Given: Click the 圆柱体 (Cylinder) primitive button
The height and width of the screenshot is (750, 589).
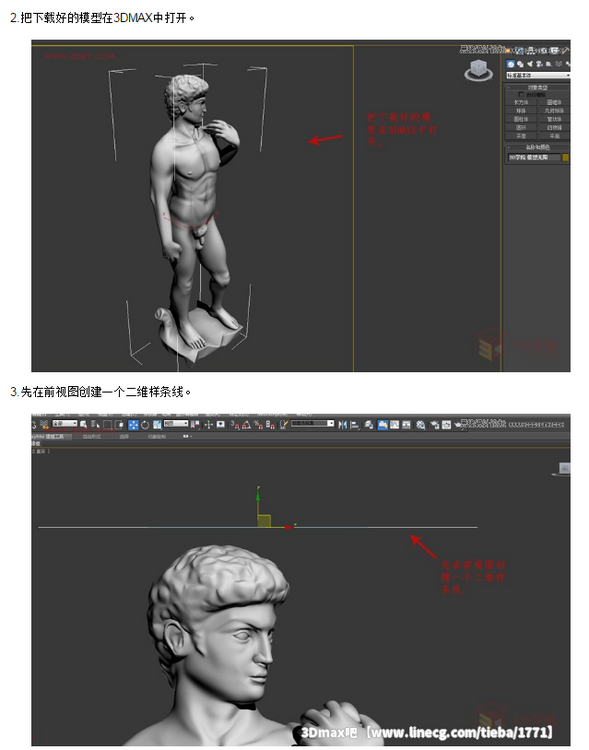Looking at the screenshot, I should pyautogui.click(x=521, y=119).
